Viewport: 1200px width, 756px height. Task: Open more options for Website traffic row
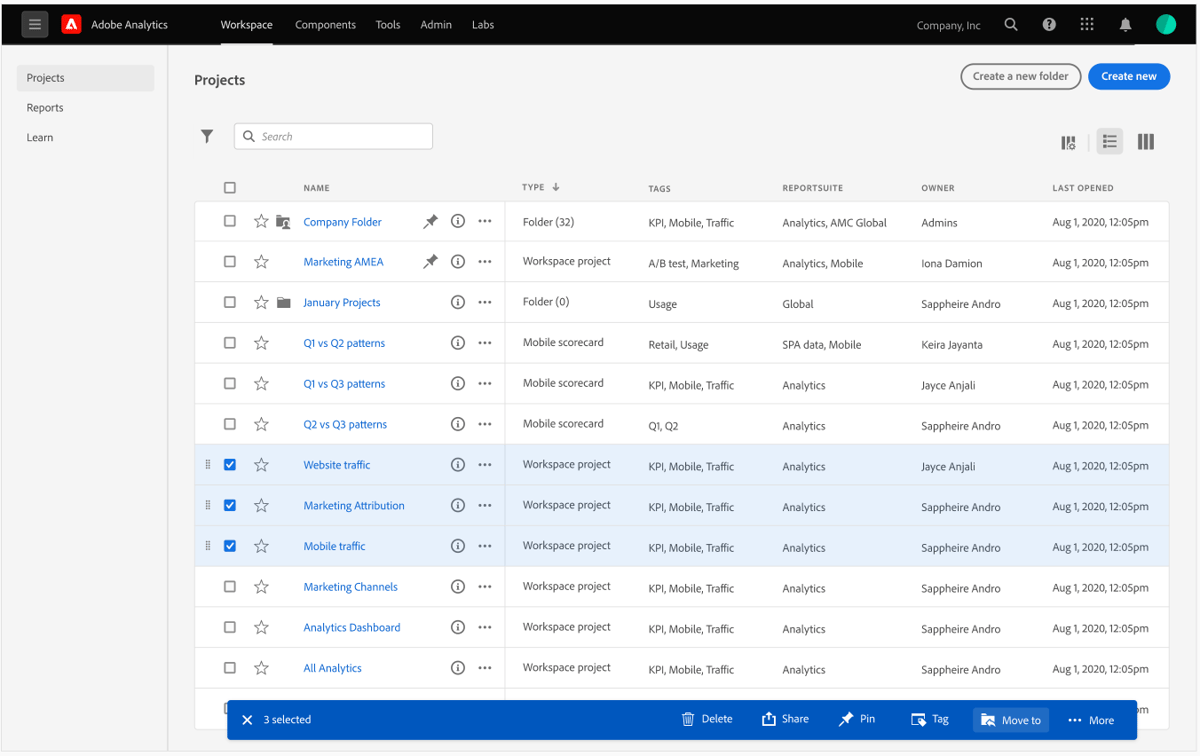coord(485,464)
